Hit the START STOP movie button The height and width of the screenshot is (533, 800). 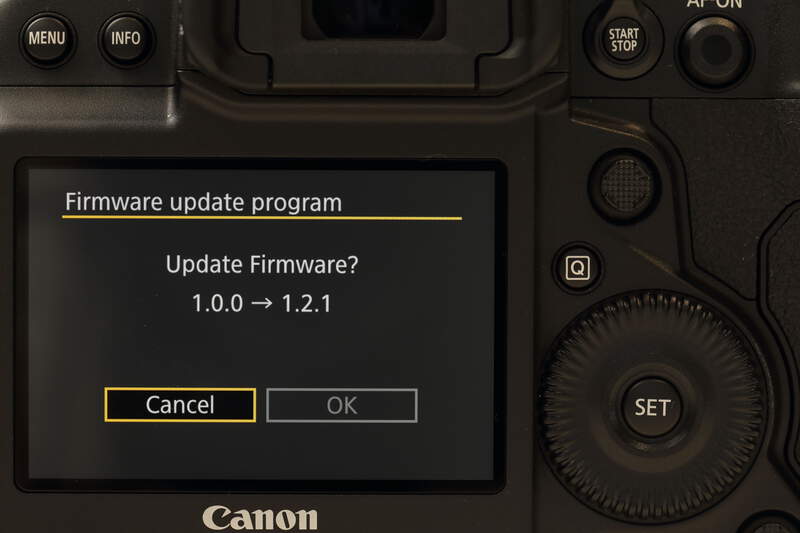point(623,40)
